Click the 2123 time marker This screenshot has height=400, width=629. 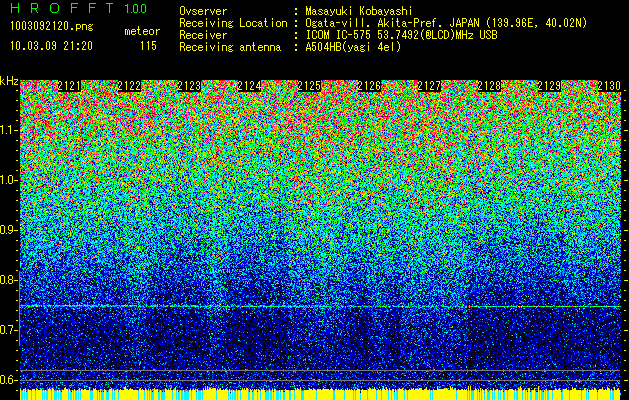(189, 86)
